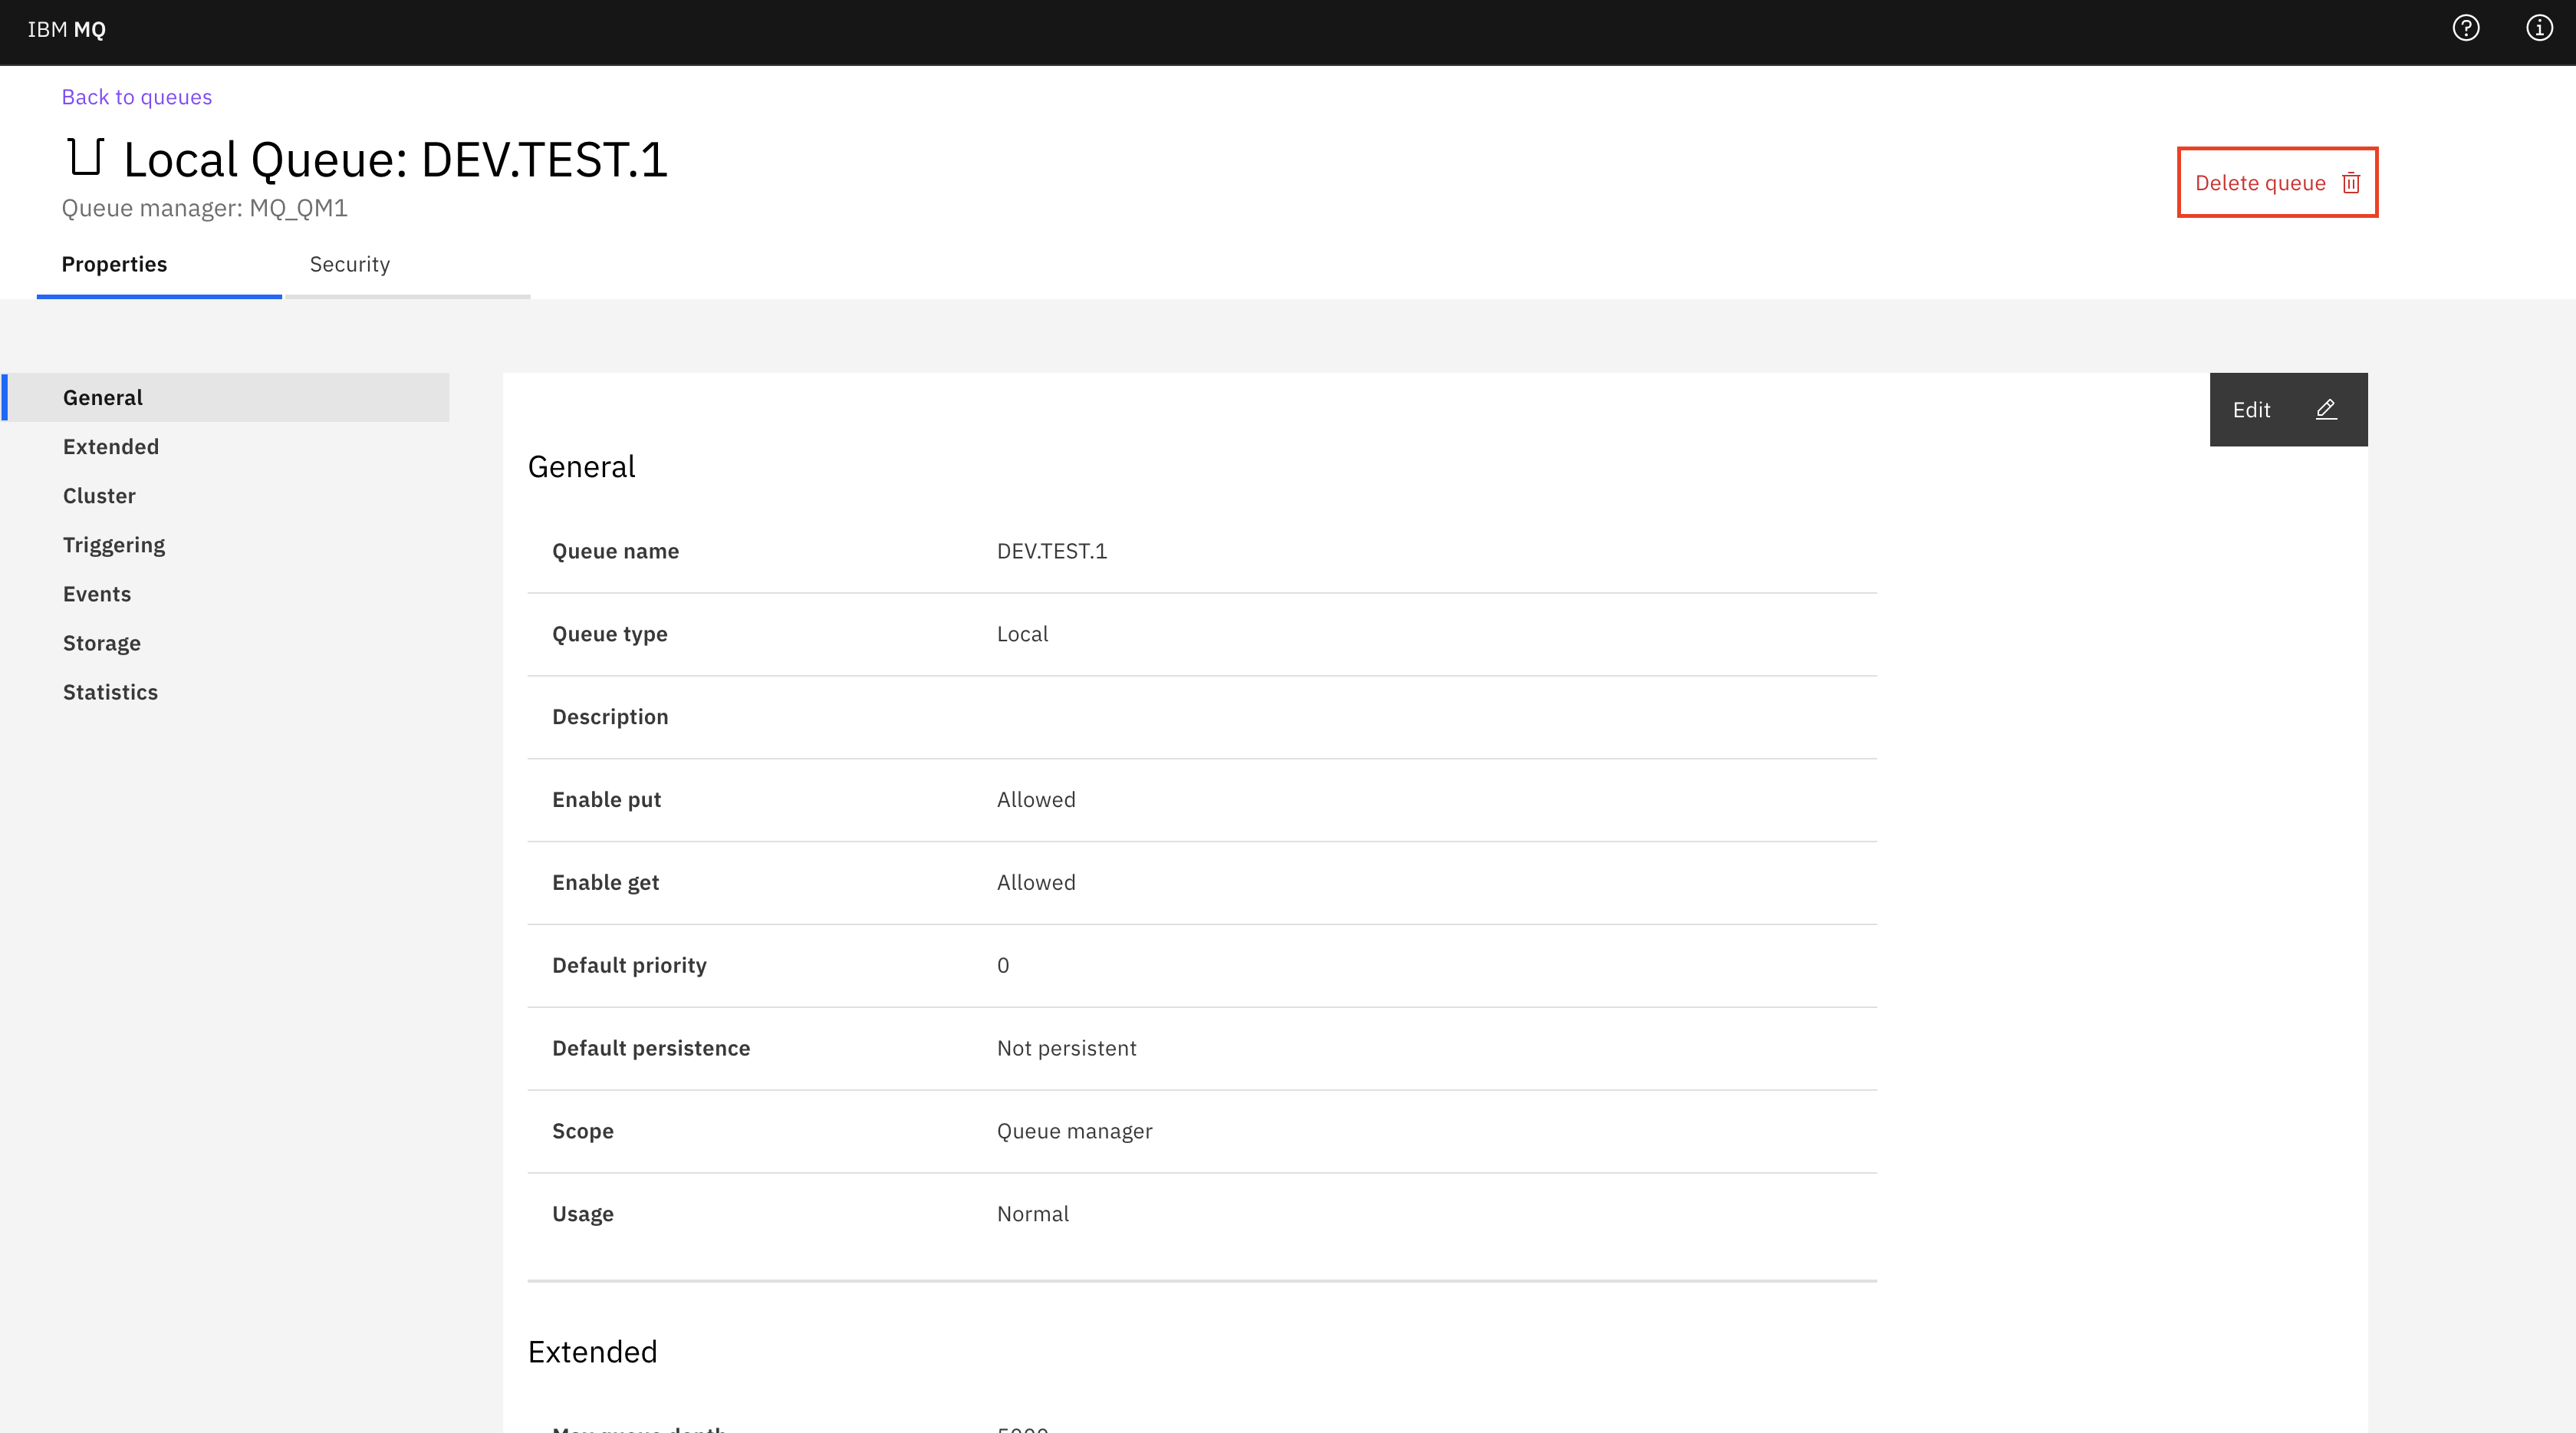Open the Extended properties section
The width and height of the screenshot is (2576, 1433).
110,446
